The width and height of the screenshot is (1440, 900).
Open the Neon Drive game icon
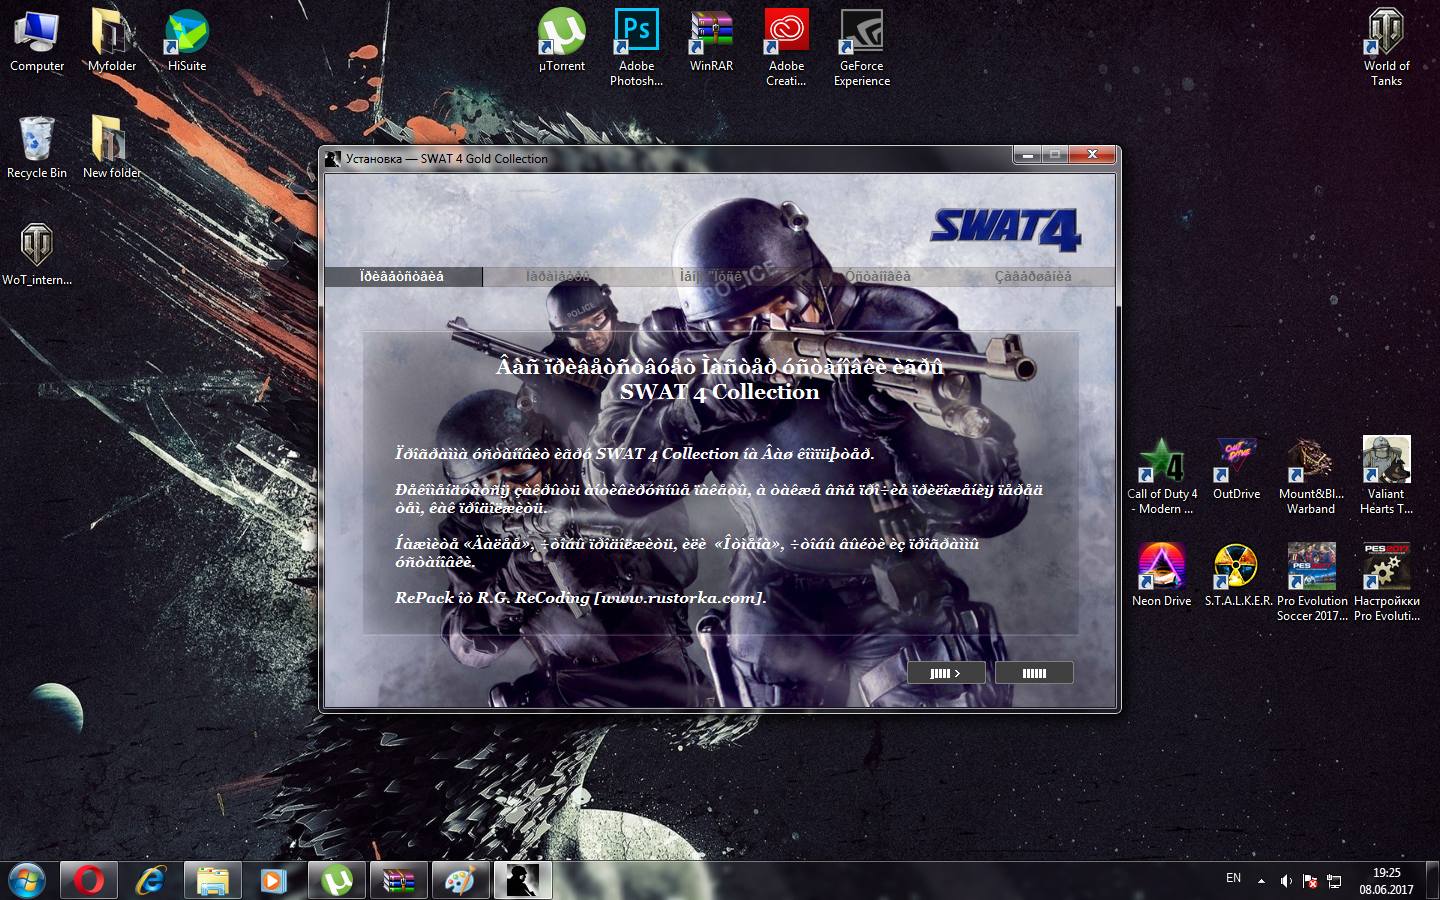[x=1161, y=567]
